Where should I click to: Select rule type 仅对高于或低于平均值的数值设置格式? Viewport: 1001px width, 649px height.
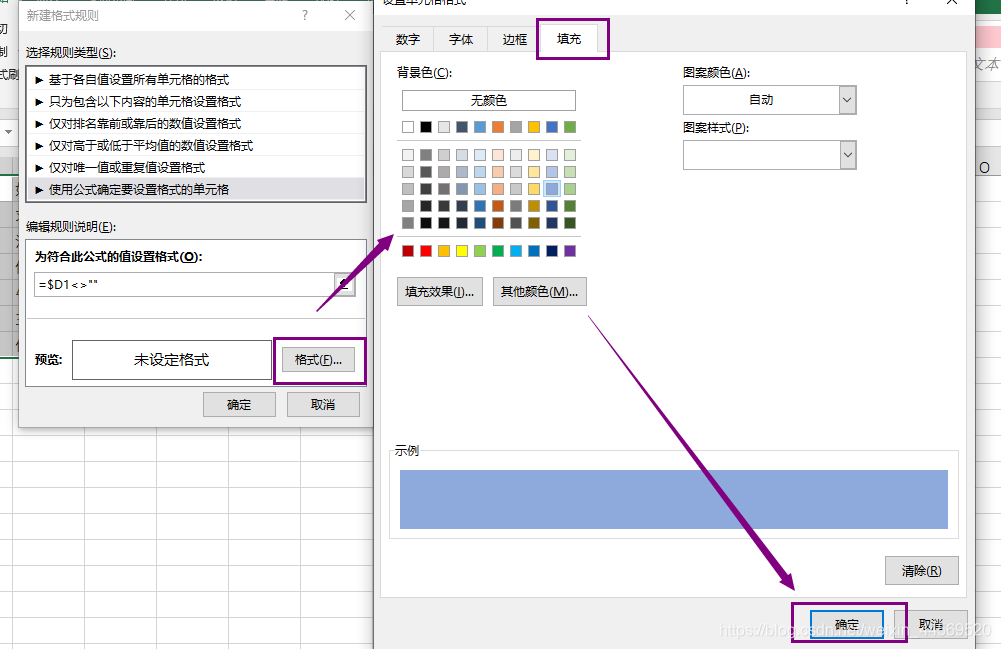click(196, 145)
